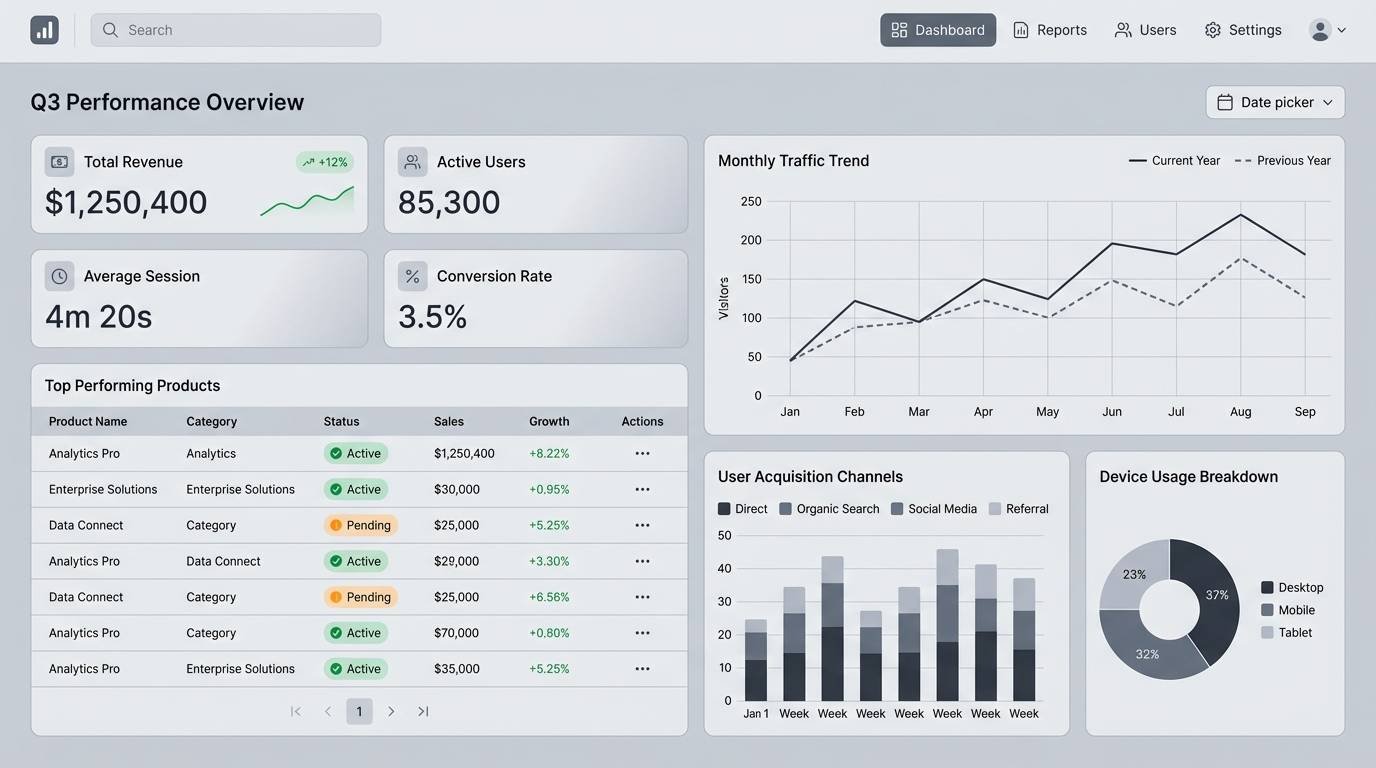The width and height of the screenshot is (1376, 768).
Task: Click the Average Session clock icon
Action: [59, 276]
